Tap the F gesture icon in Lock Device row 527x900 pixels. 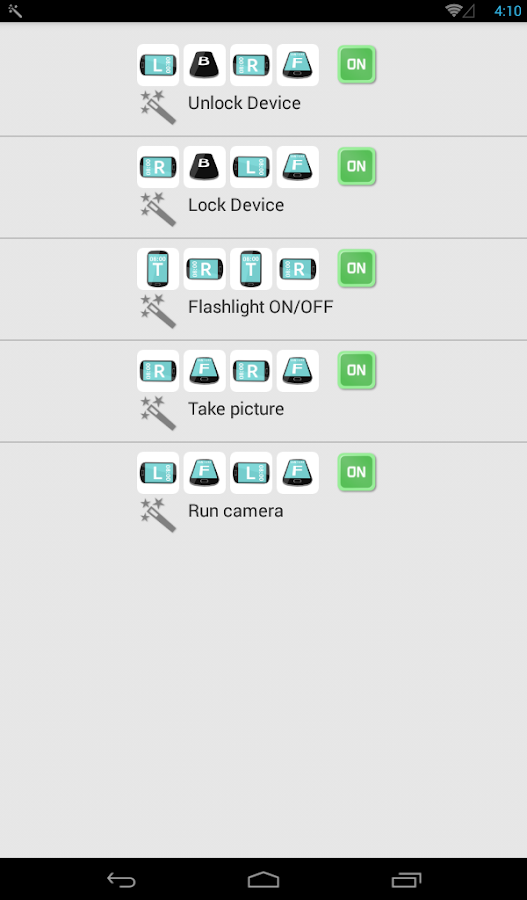coord(297,167)
